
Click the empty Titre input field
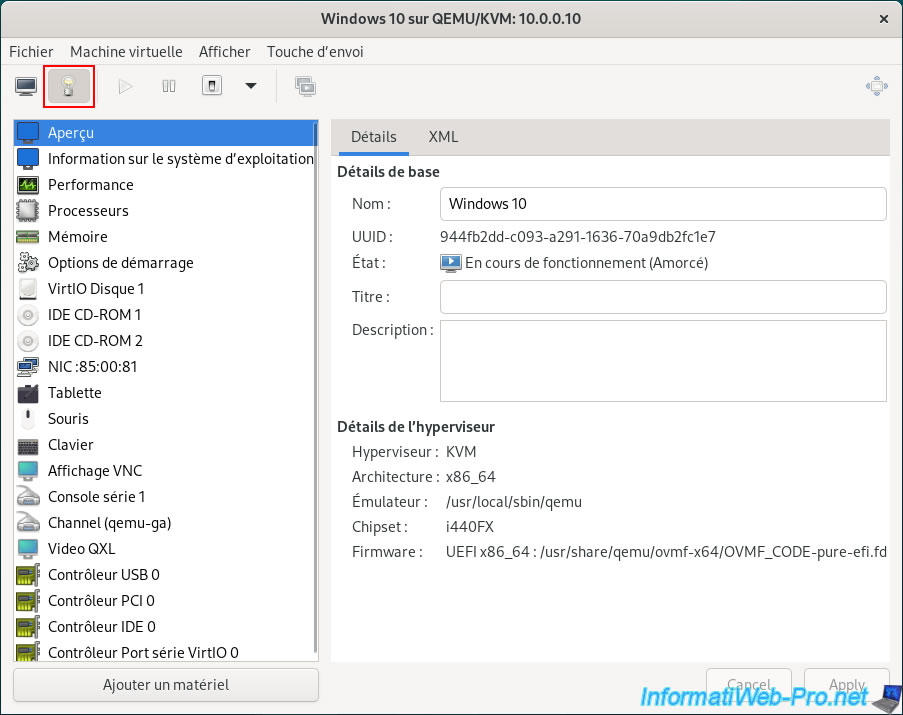click(x=663, y=297)
